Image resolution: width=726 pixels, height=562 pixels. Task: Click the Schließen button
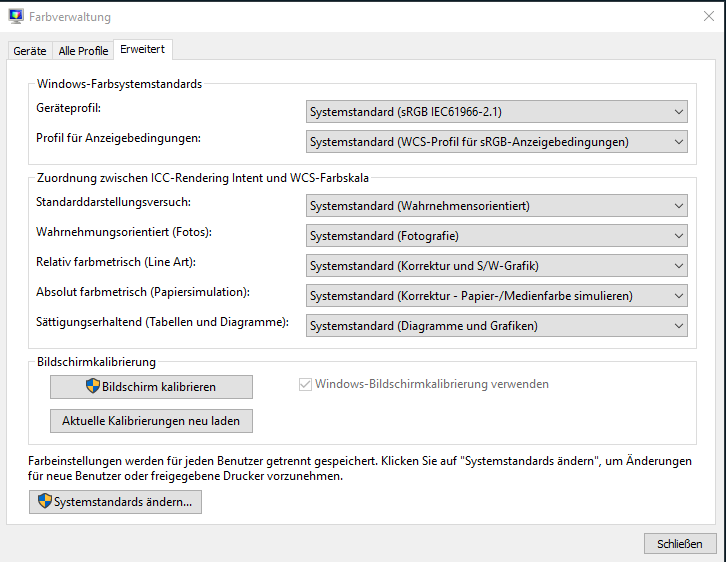pos(680,543)
